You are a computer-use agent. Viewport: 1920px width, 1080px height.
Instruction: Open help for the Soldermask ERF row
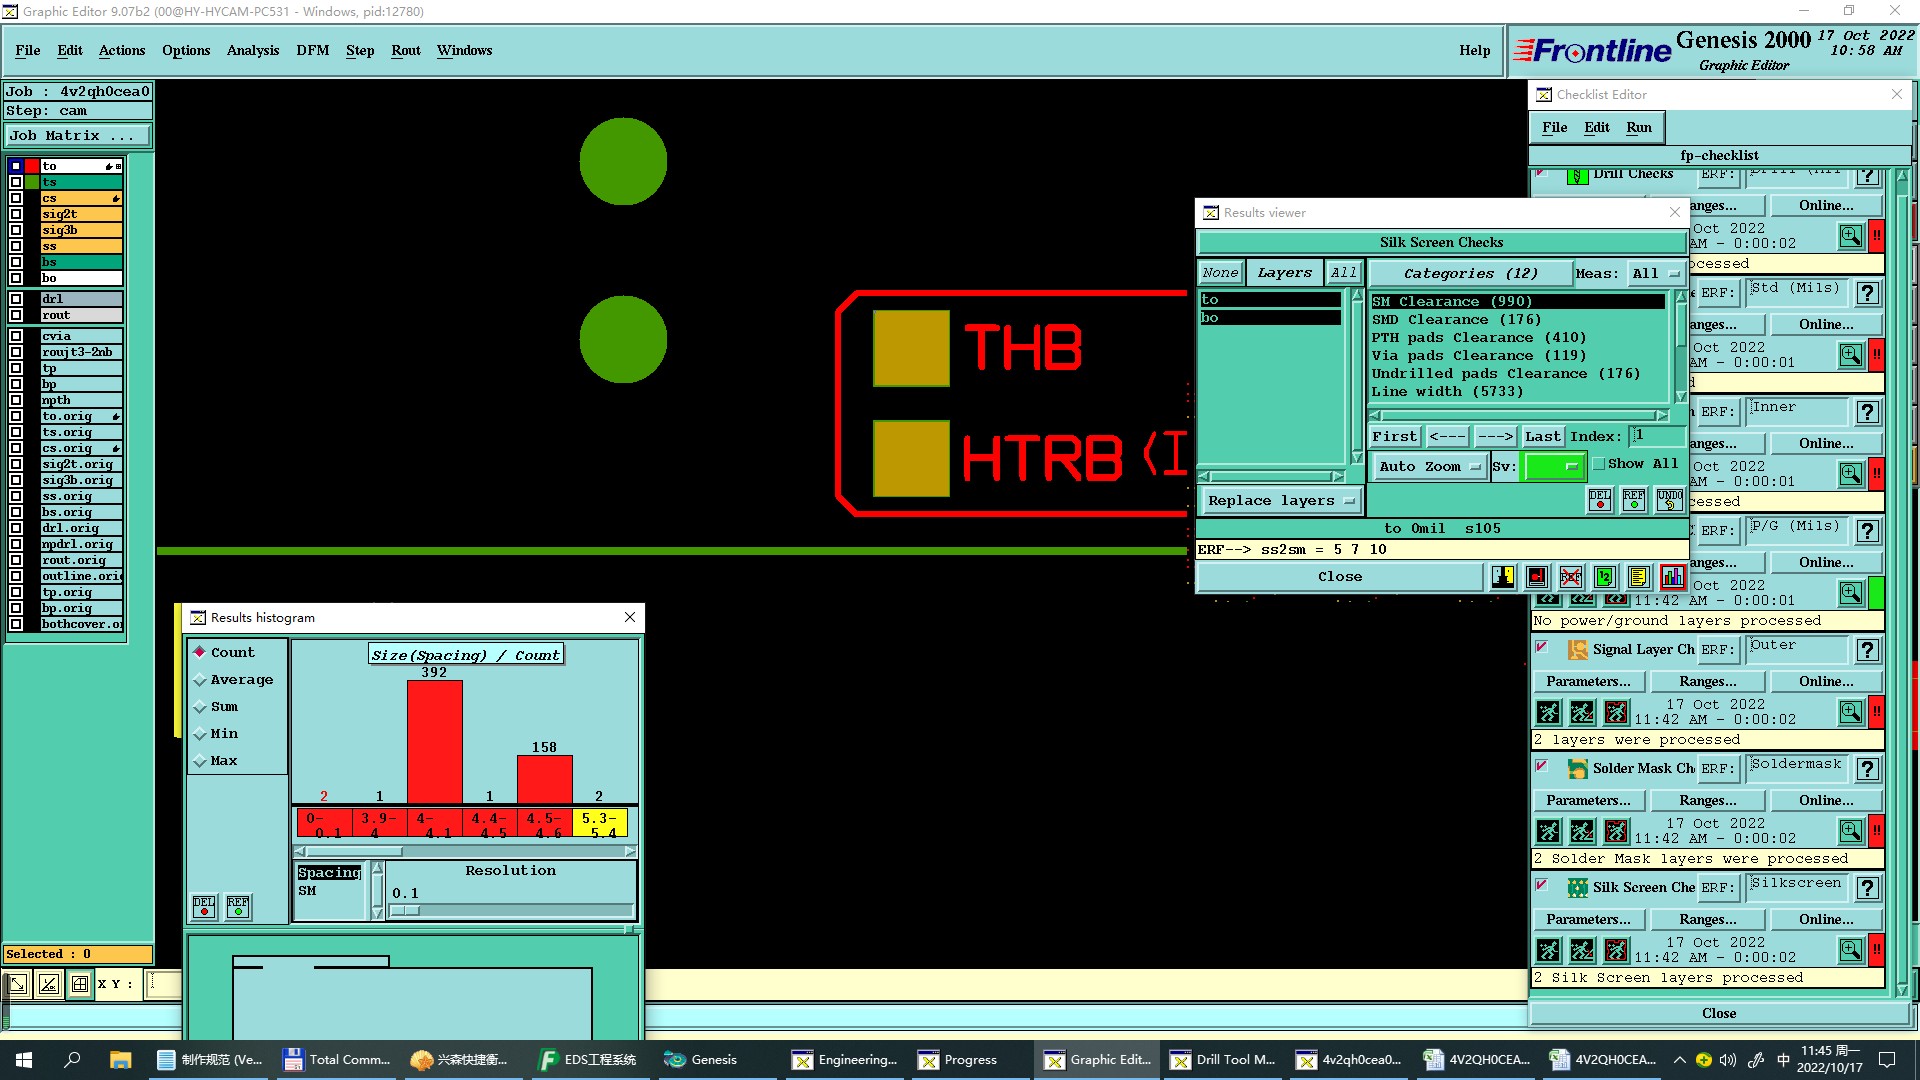1867,768
